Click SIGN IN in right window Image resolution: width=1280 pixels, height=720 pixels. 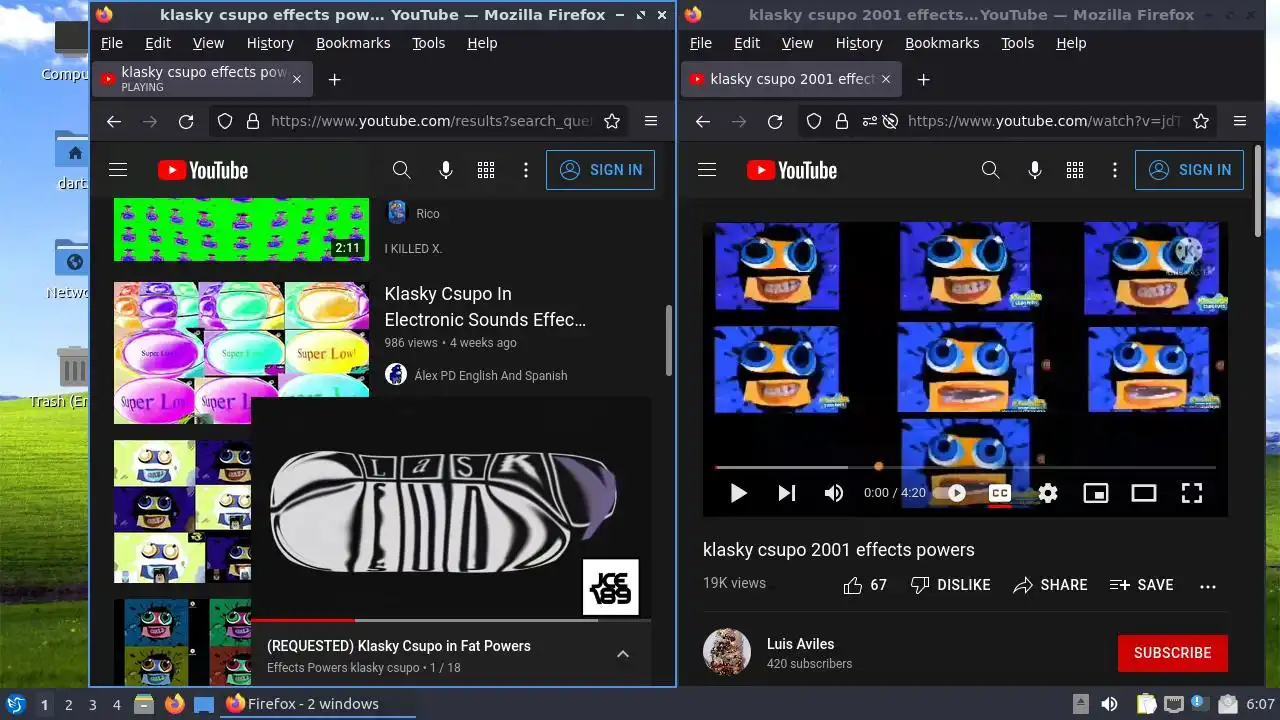pos(1190,170)
